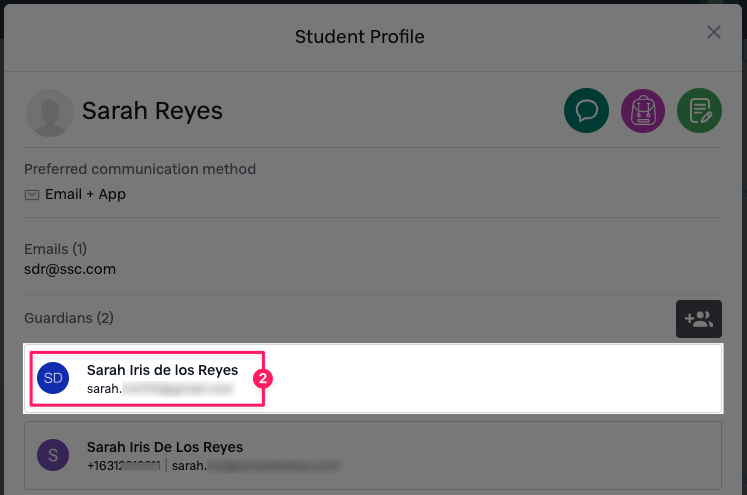Open the purple backpack icon
Image resolution: width=747 pixels, height=495 pixels.
643,110
